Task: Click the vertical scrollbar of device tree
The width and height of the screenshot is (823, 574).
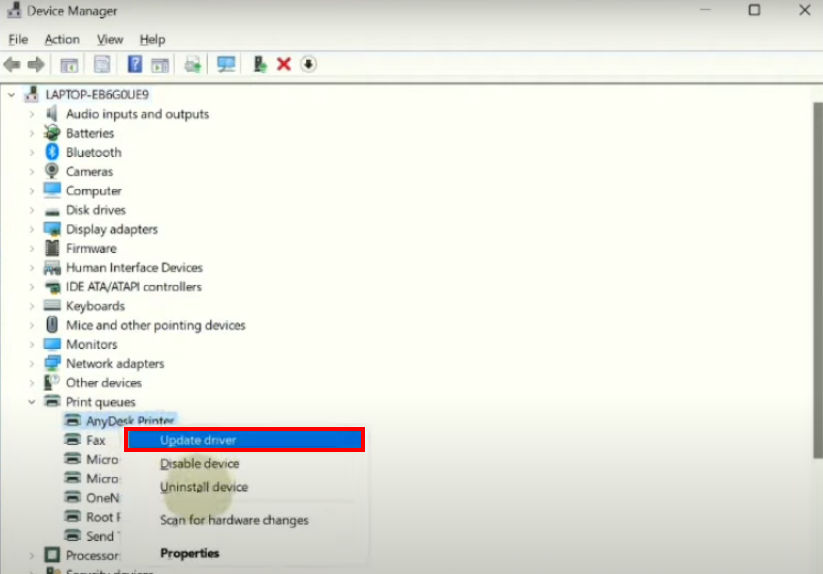Action: tap(818, 281)
